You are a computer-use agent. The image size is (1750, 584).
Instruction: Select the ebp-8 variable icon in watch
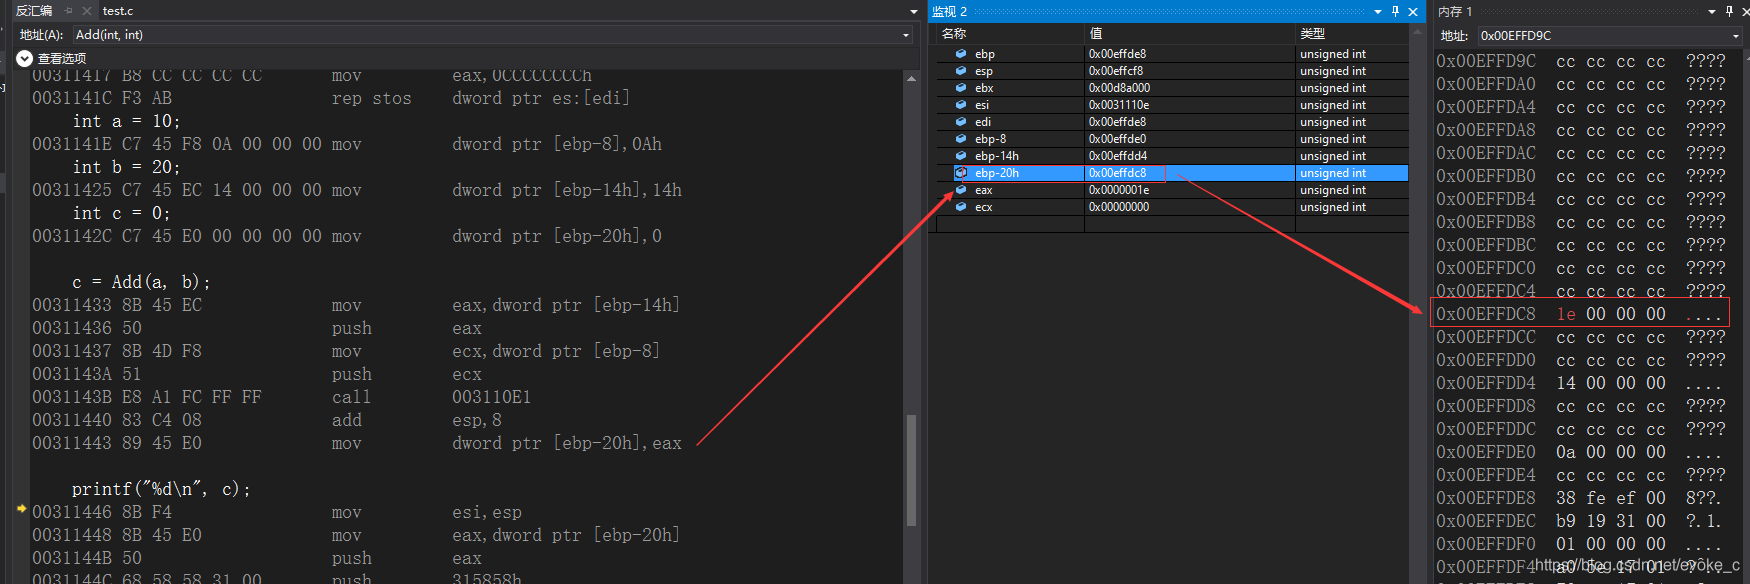click(961, 139)
